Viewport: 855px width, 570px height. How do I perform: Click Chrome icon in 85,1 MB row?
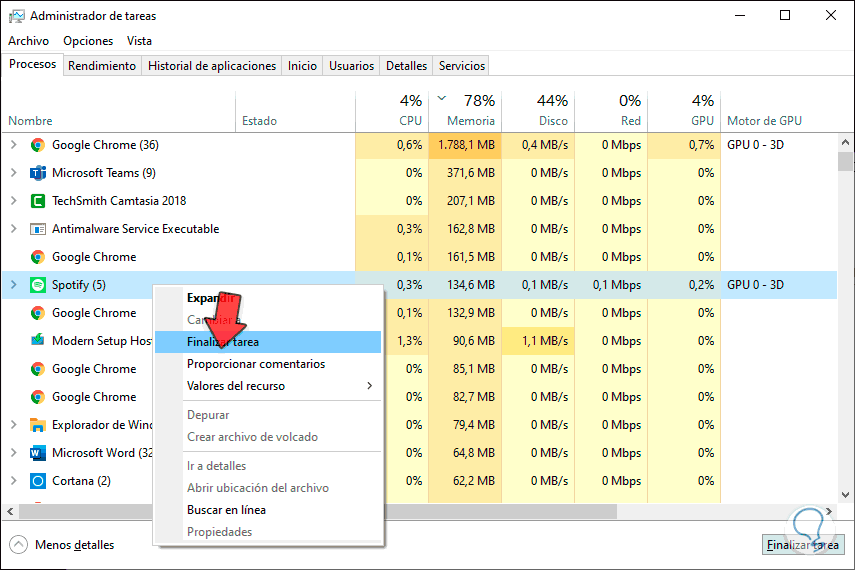click(38, 369)
